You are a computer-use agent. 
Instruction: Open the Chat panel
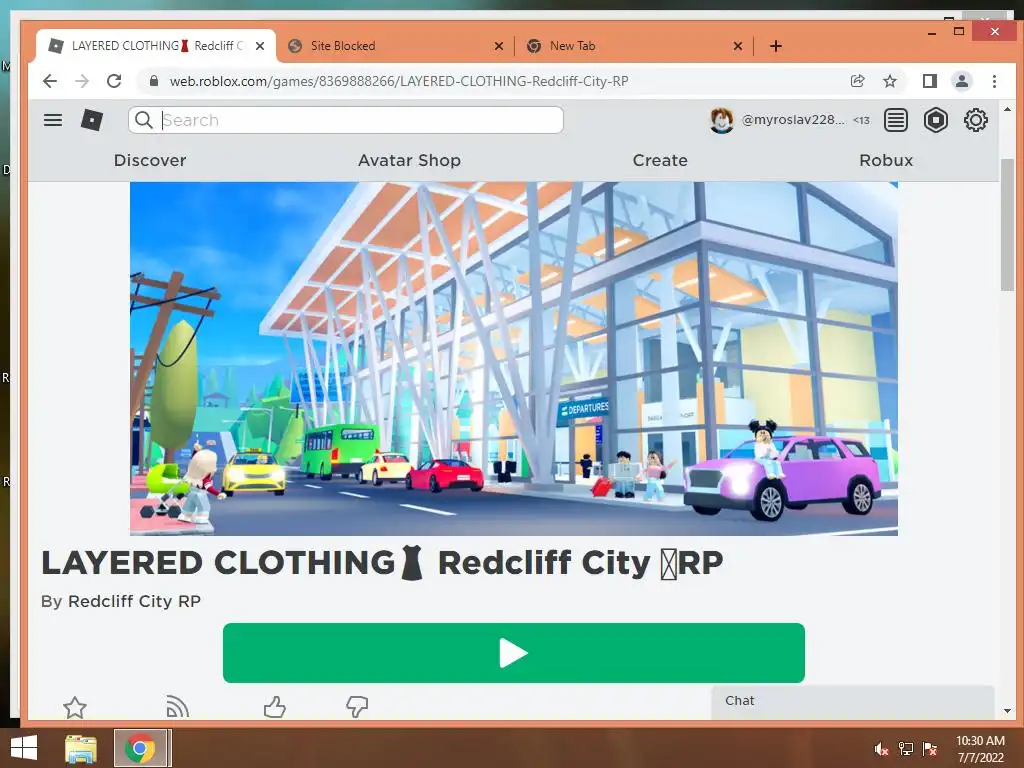tap(853, 702)
